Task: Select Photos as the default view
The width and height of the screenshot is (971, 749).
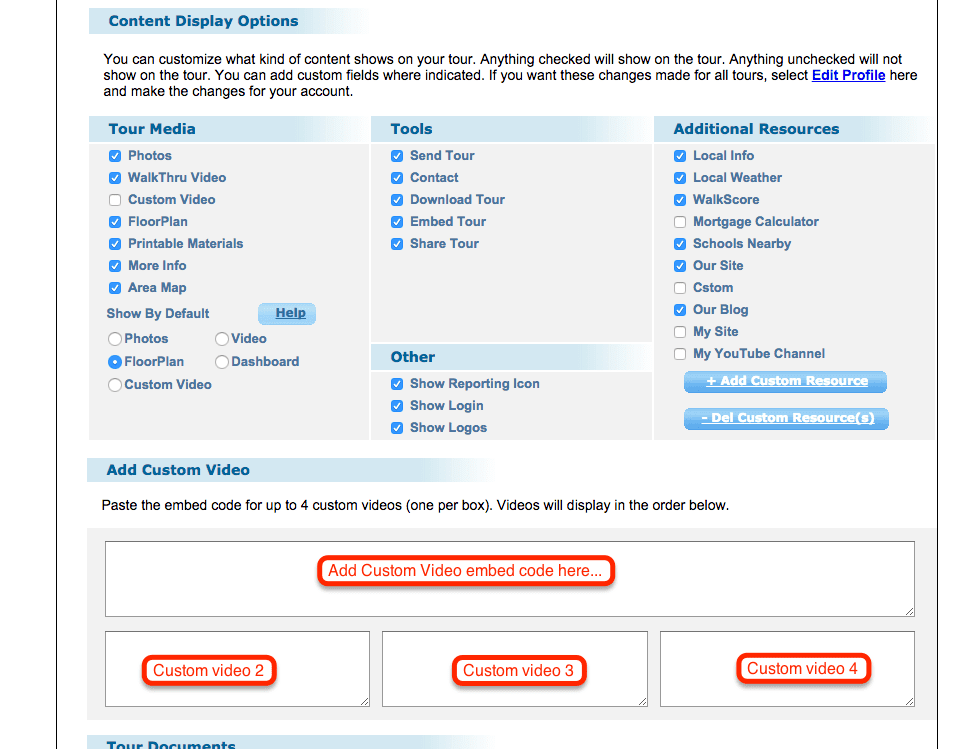Action: point(115,339)
